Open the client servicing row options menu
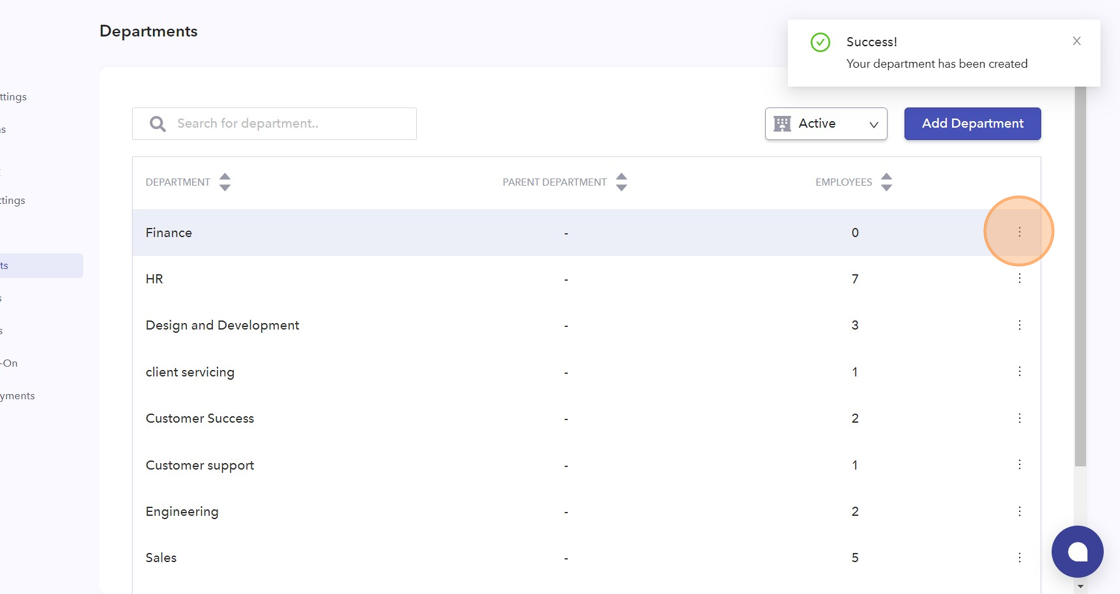This screenshot has height=594, width=1120. click(1019, 372)
